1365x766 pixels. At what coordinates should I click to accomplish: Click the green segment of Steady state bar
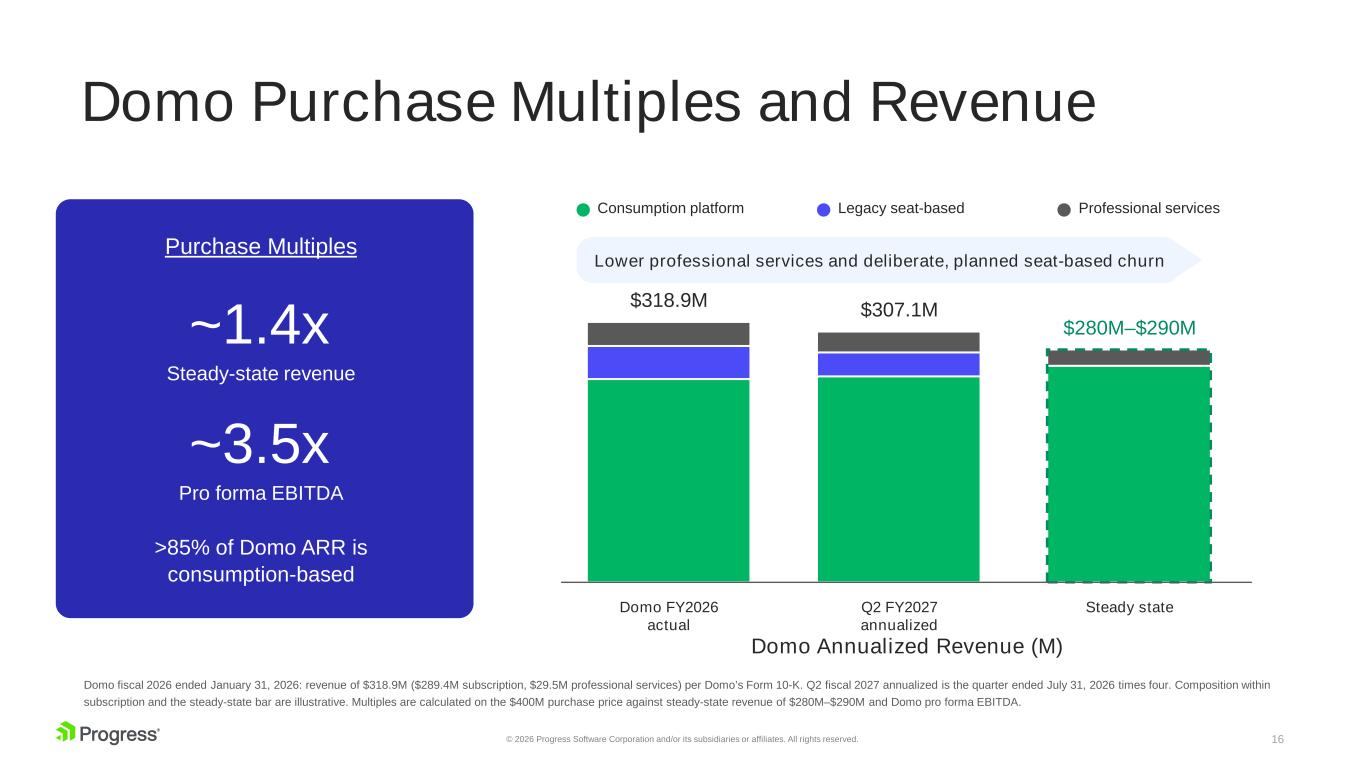click(1129, 474)
